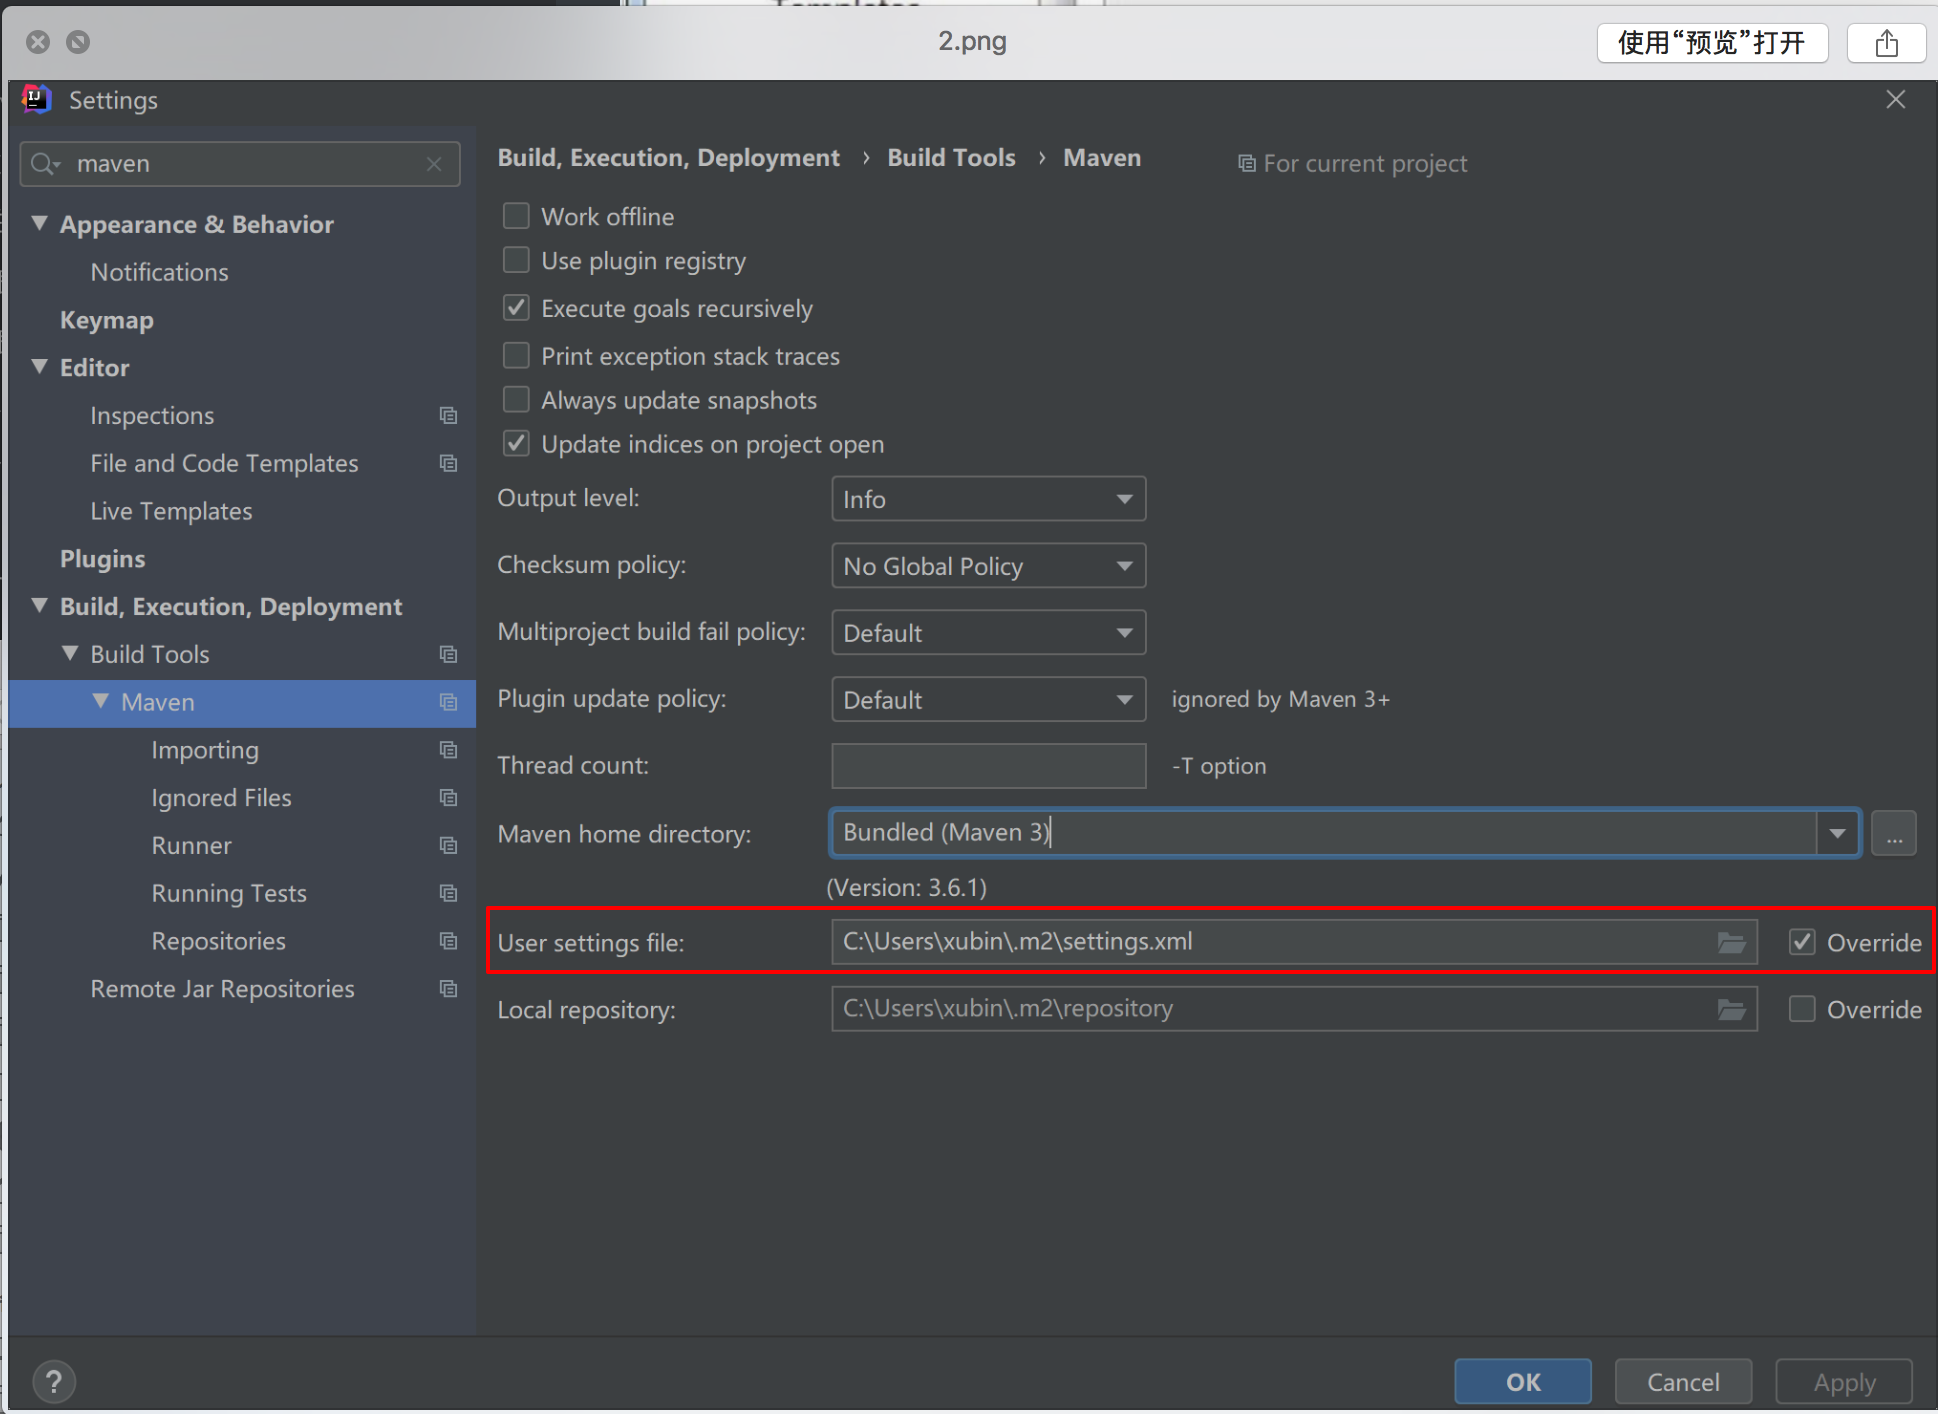Open the Keymap settings page
This screenshot has height=1414, width=1938.
107,320
